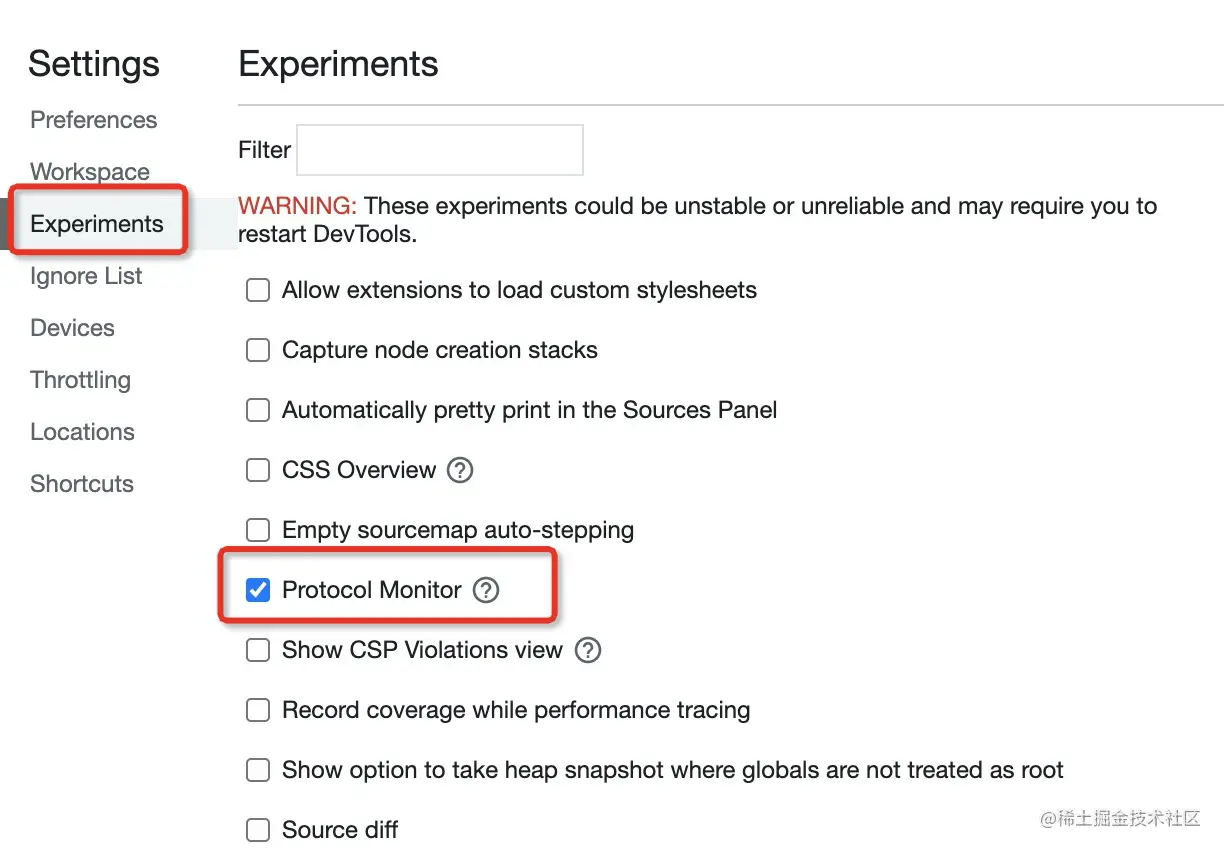
Task: Enable Show CSP Violations view
Action: click(x=258, y=650)
